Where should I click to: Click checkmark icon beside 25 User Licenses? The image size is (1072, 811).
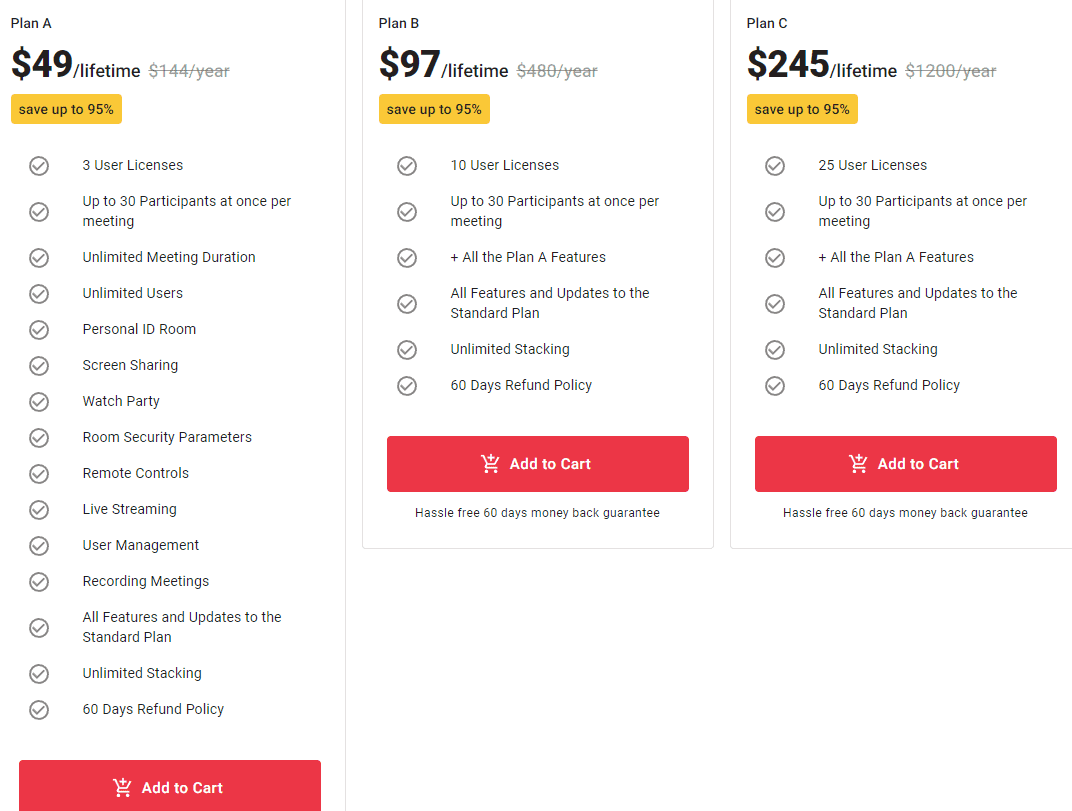coord(775,166)
